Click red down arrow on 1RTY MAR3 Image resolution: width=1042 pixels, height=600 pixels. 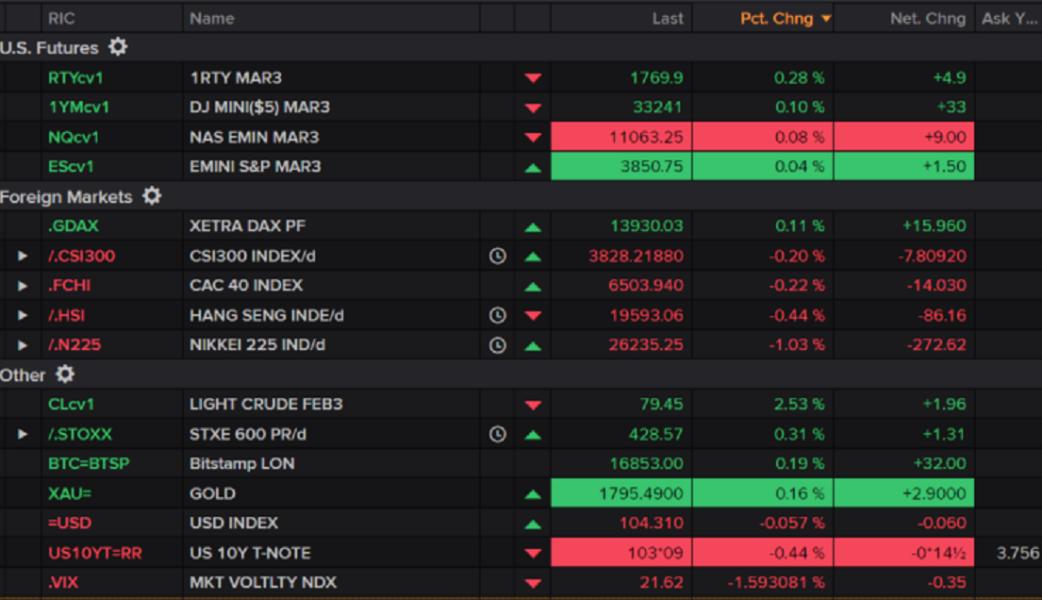pos(532,78)
